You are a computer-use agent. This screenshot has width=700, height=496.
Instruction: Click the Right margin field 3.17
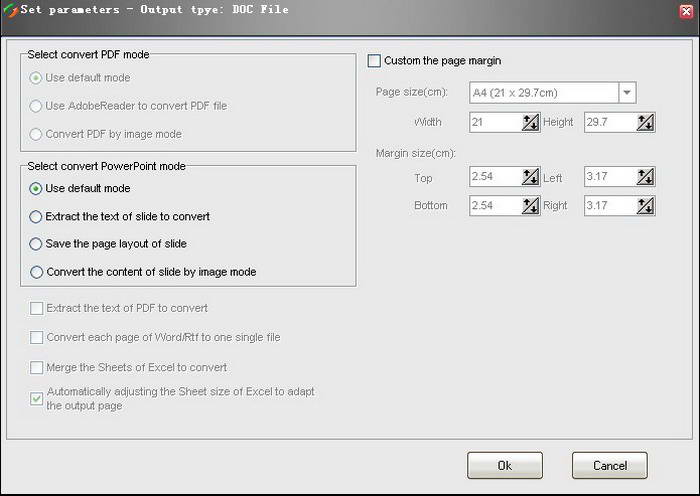point(611,206)
